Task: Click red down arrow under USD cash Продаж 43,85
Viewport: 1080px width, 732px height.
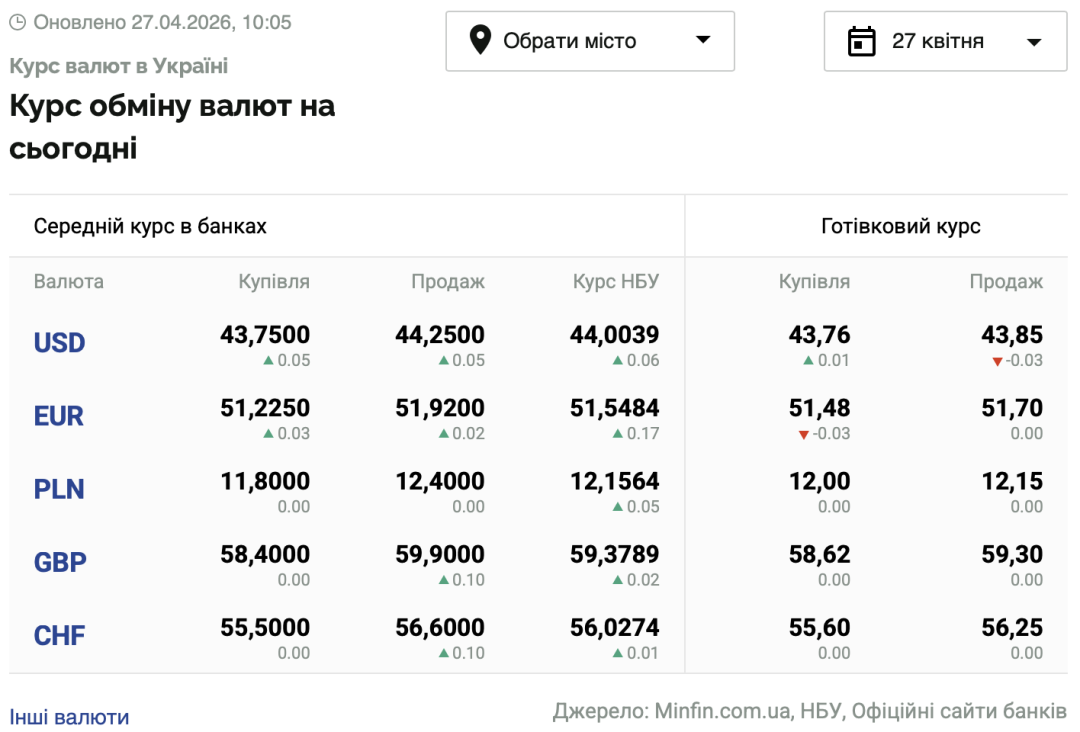Action: pyautogui.click(x=997, y=361)
